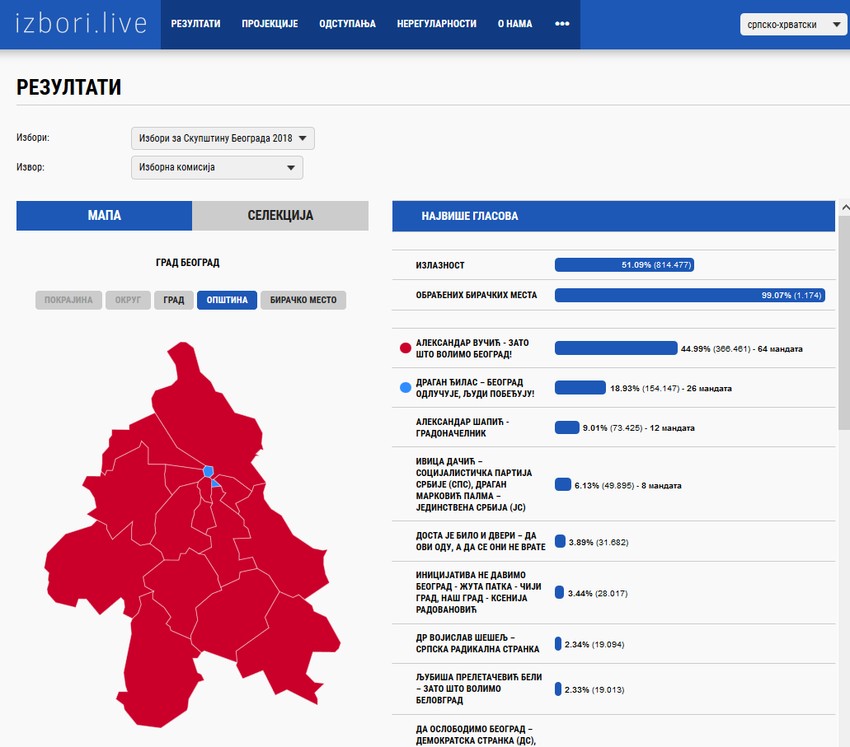Open the three-dot more menu
Image resolution: width=850 pixels, height=747 pixels.
coord(562,24)
